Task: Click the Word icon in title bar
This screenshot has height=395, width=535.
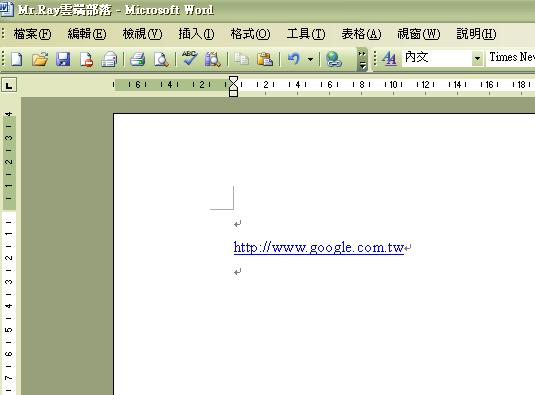Action: click(x=6, y=9)
